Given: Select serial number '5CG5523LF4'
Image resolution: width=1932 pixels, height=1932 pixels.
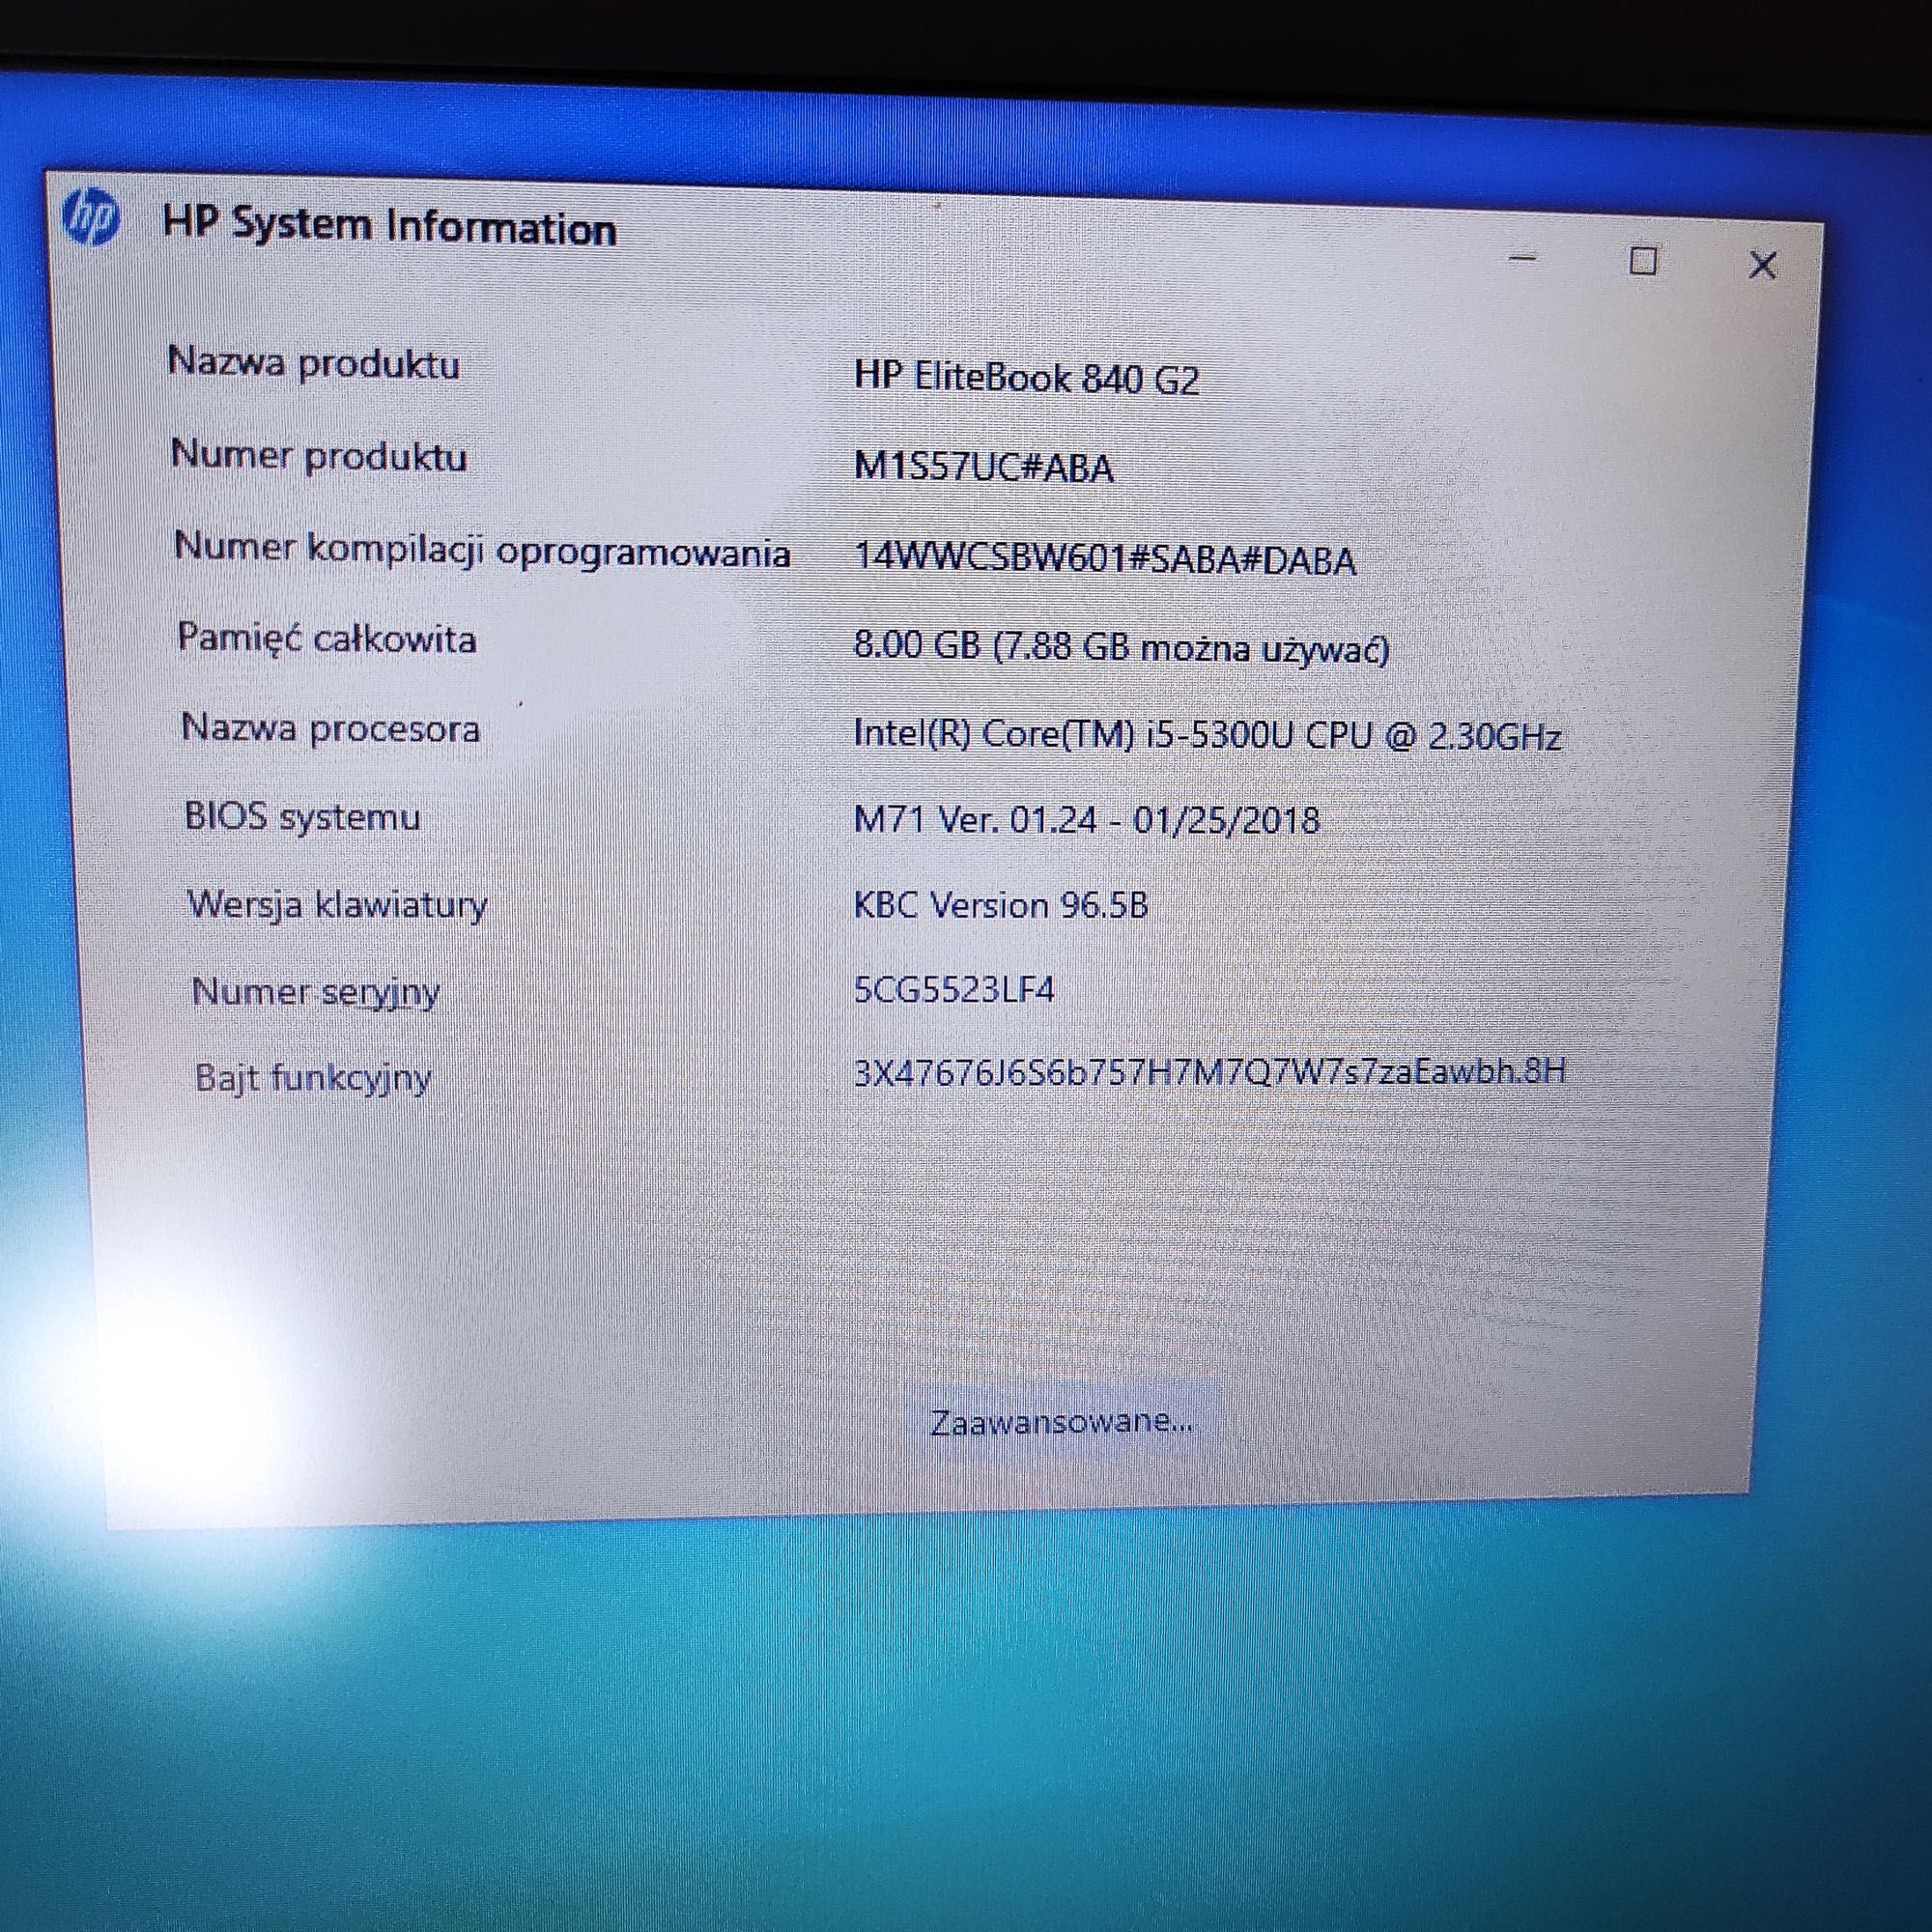Looking at the screenshot, I should pyautogui.click(x=954, y=990).
